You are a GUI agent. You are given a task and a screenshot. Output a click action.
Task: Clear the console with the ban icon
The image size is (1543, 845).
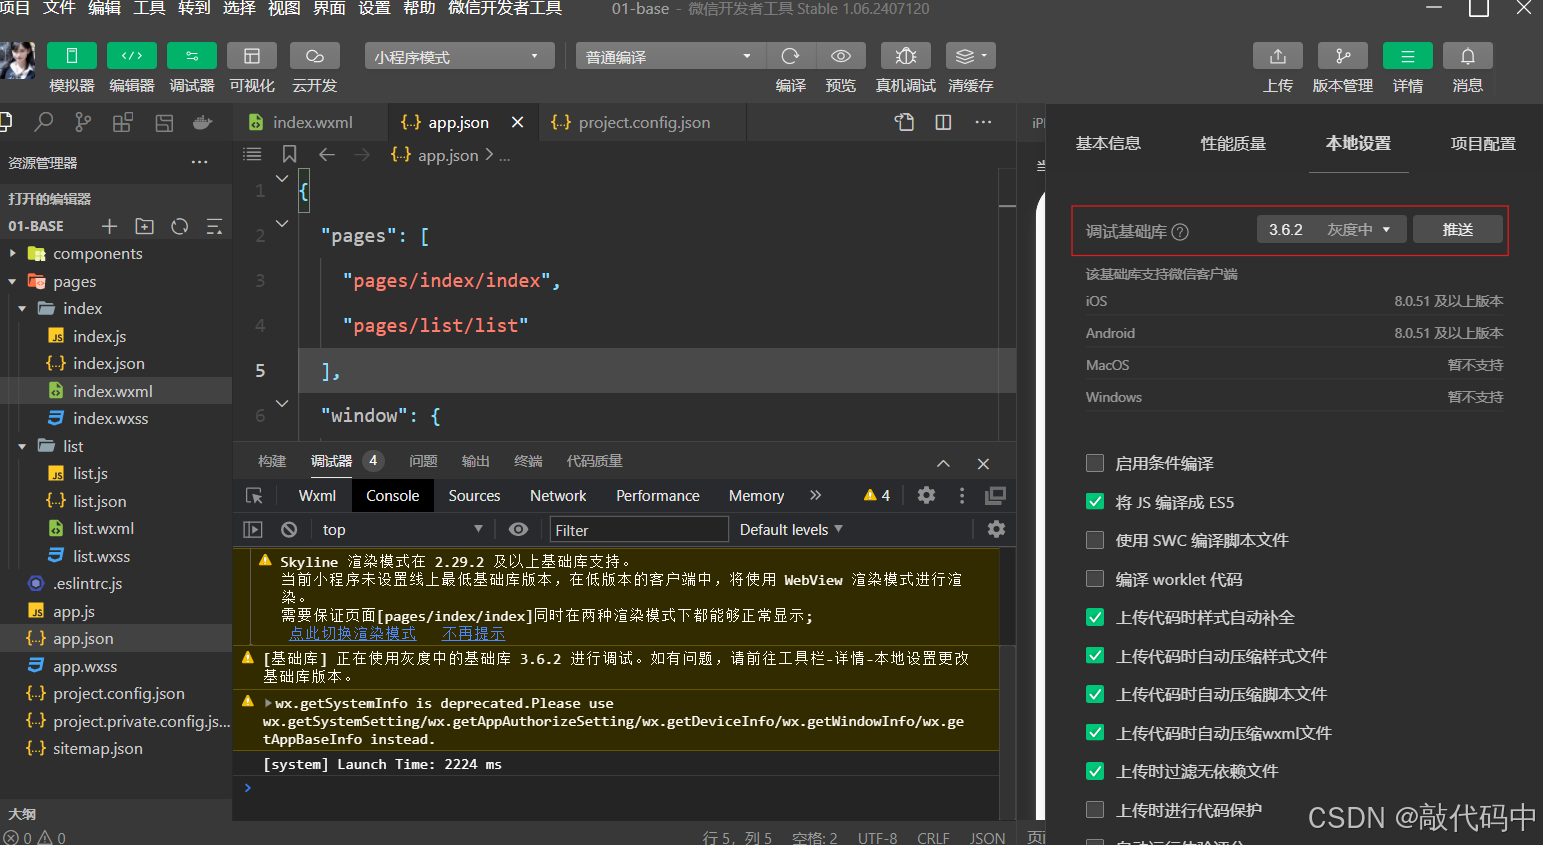289,530
